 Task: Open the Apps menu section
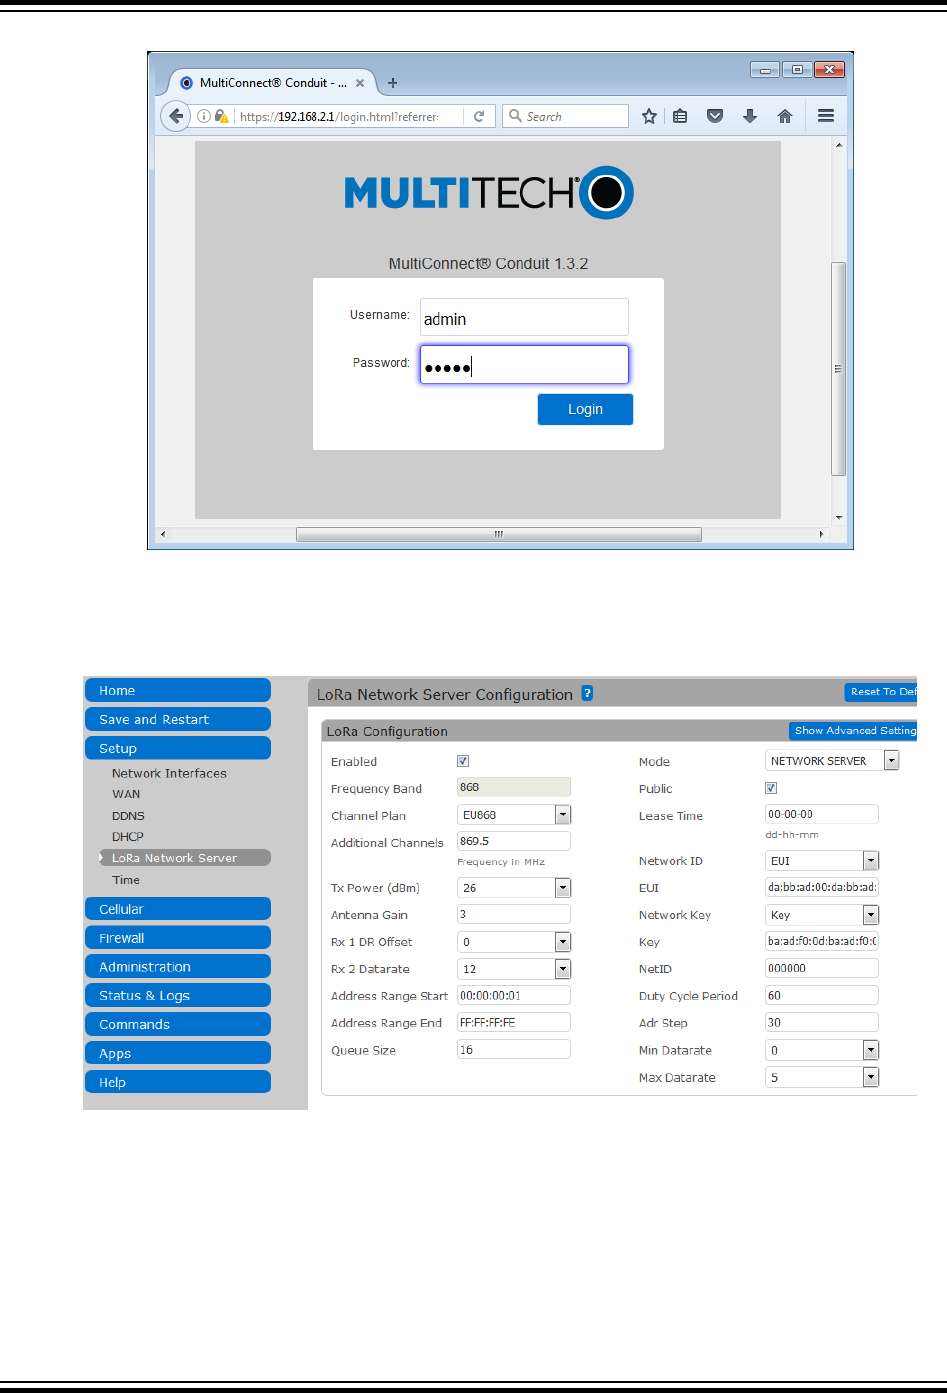tap(177, 1054)
